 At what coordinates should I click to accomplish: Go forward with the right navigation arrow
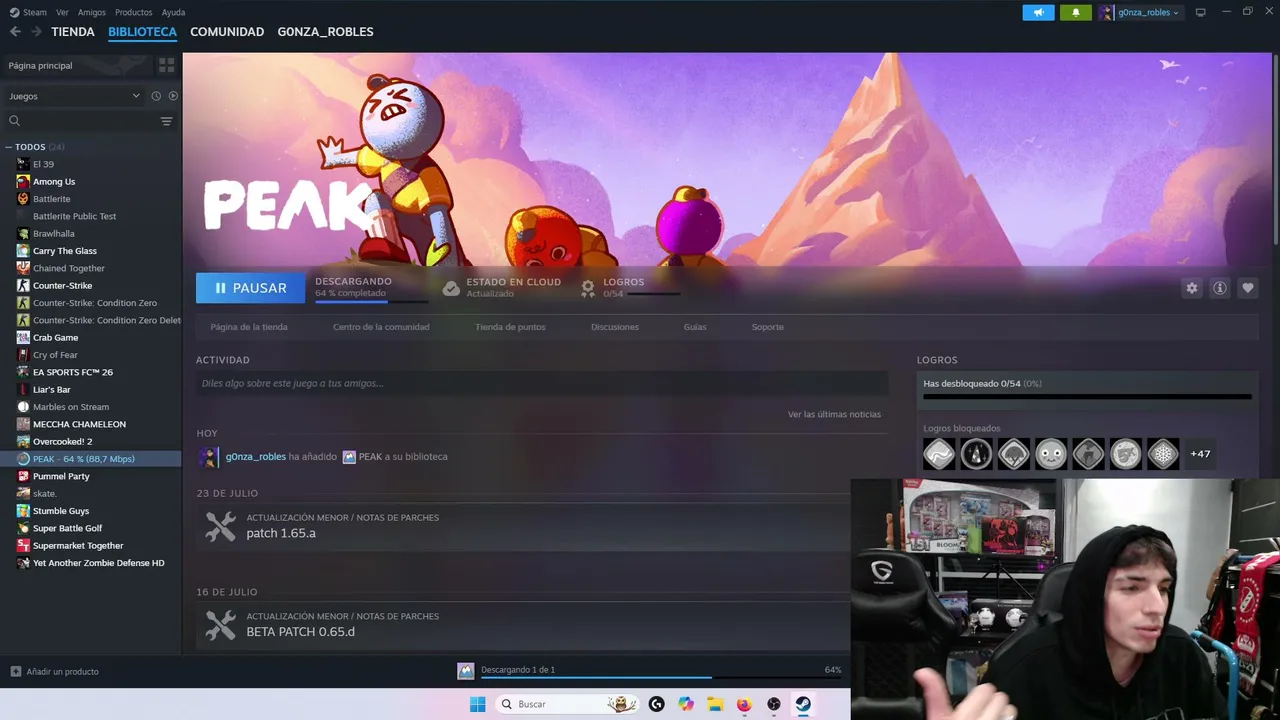pyautogui.click(x=36, y=32)
